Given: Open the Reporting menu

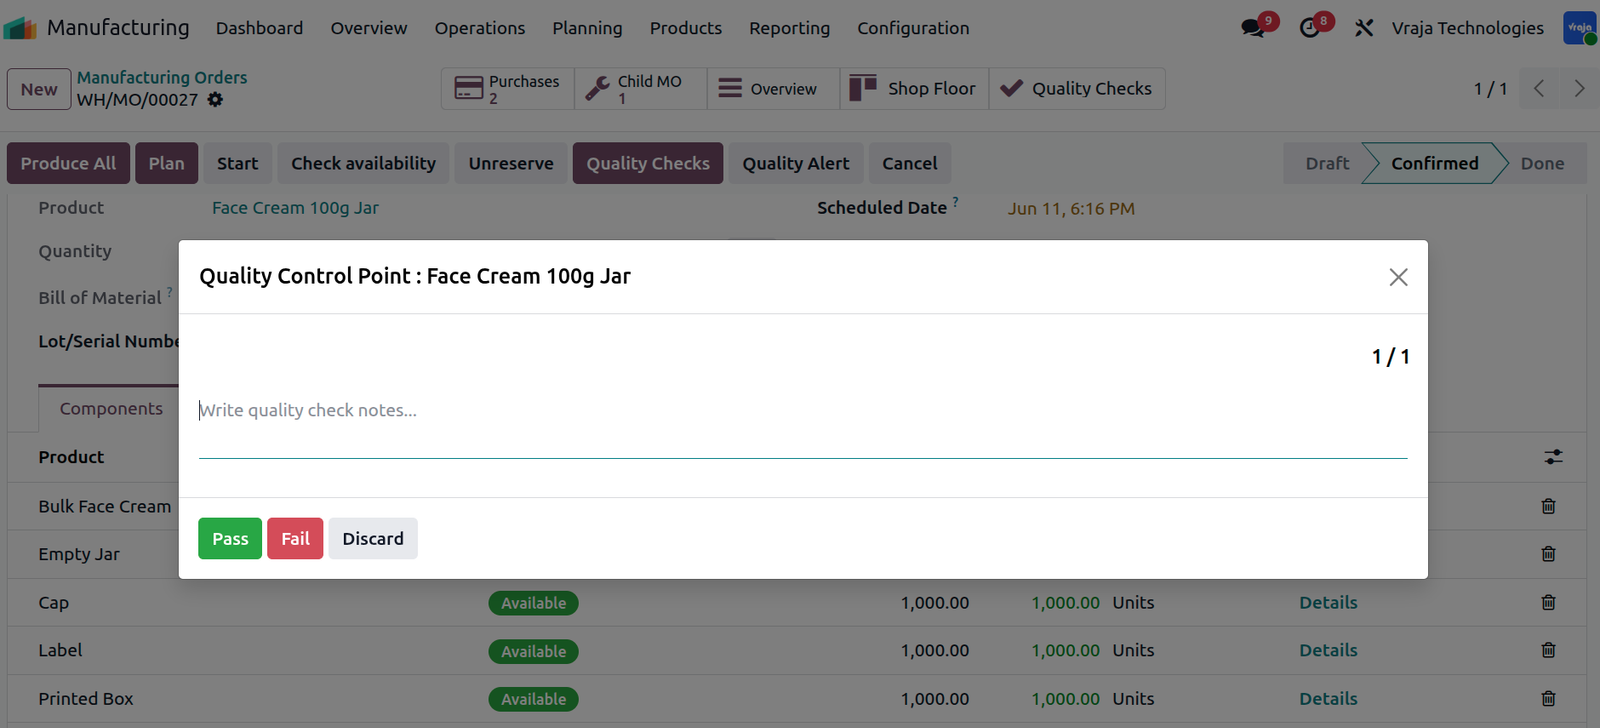Looking at the screenshot, I should (x=790, y=28).
